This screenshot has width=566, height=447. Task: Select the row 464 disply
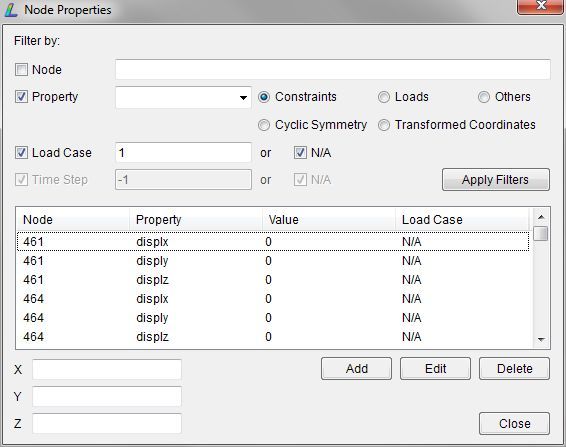coord(273,318)
